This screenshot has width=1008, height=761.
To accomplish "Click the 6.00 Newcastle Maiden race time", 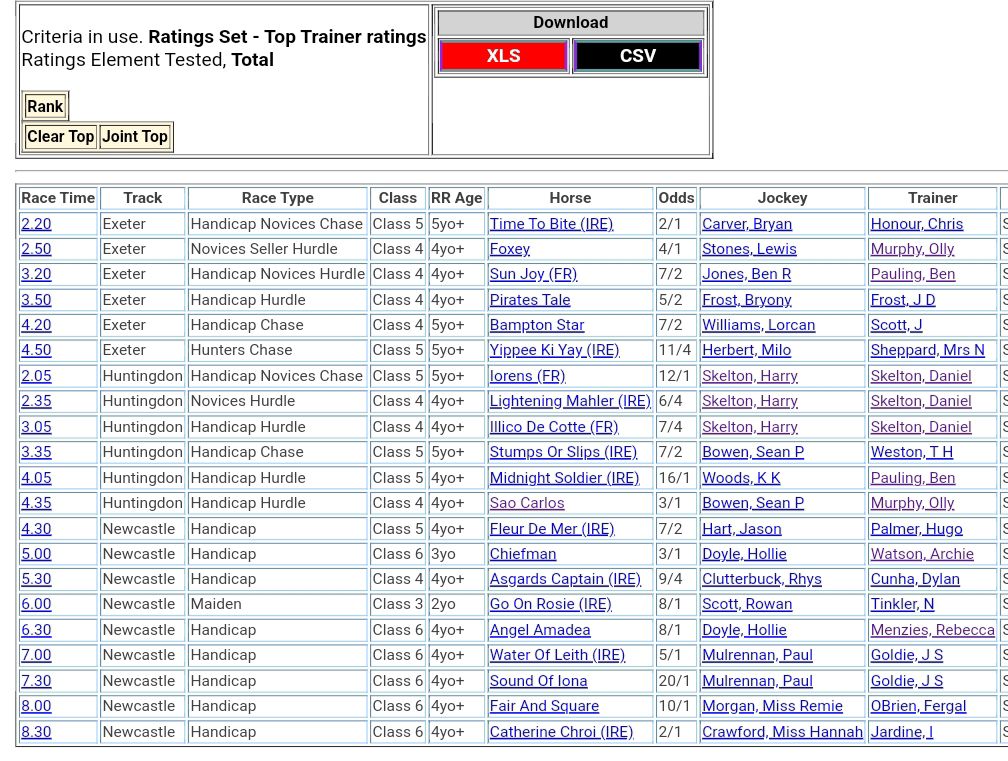I will click(x=36, y=604).
